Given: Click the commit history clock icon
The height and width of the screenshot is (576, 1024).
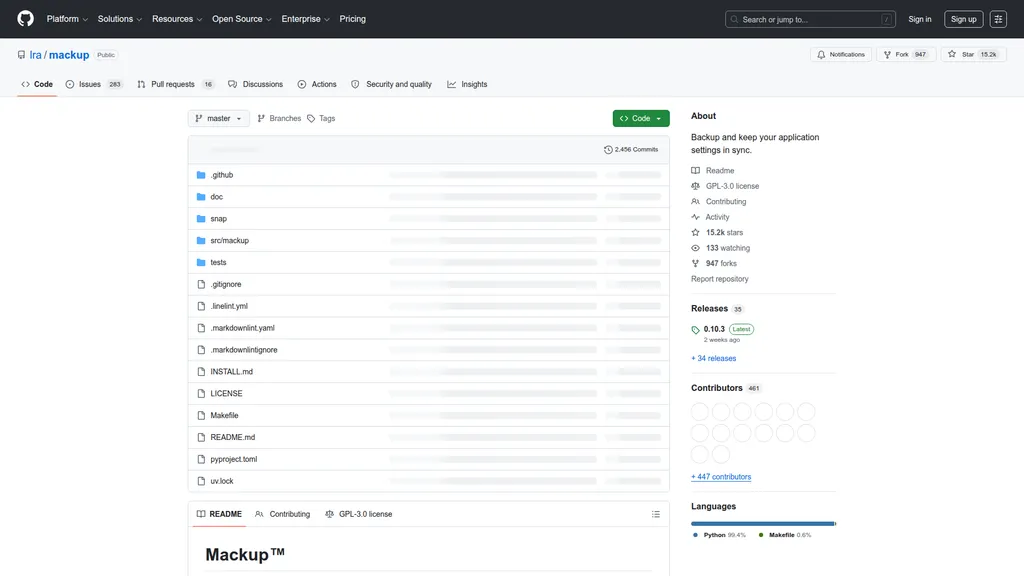Looking at the screenshot, I should tap(608, 150).
